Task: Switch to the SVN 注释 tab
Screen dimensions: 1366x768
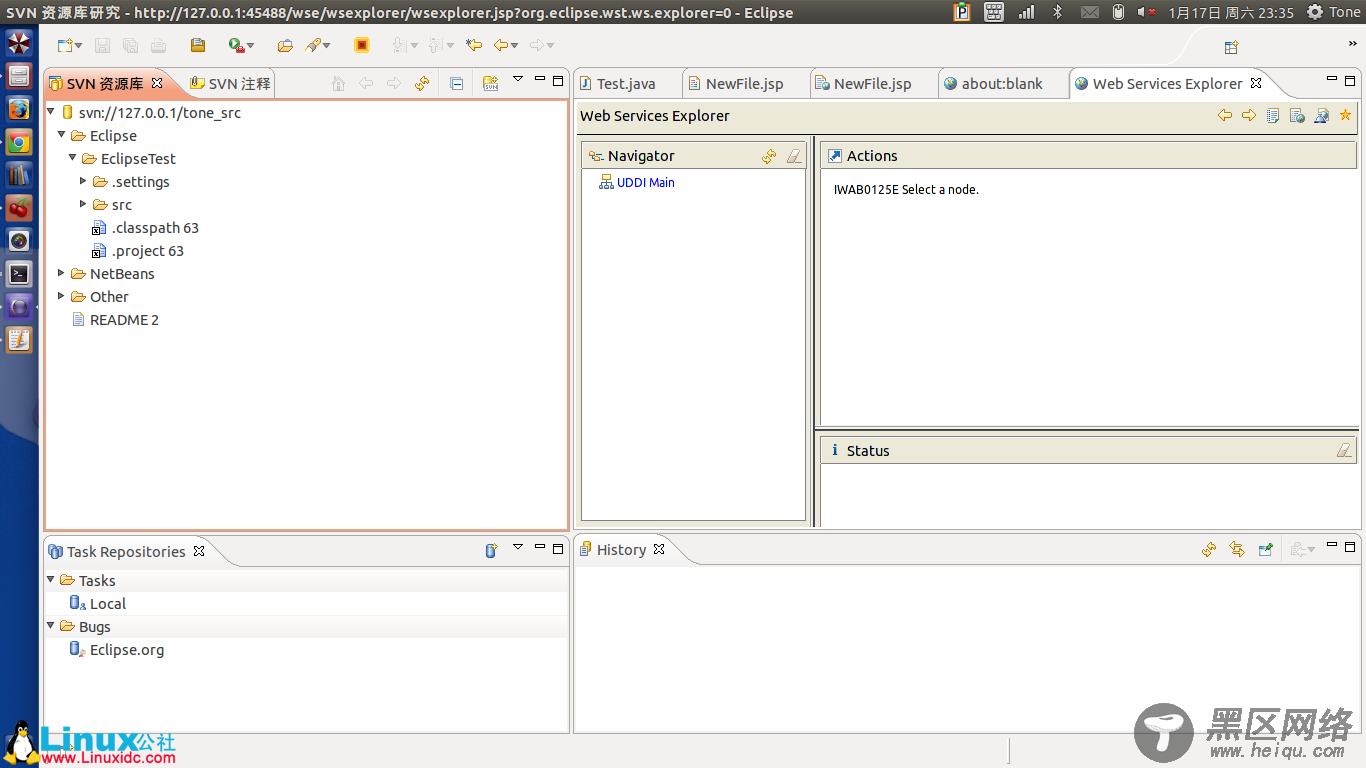Action: coord(230,83)
